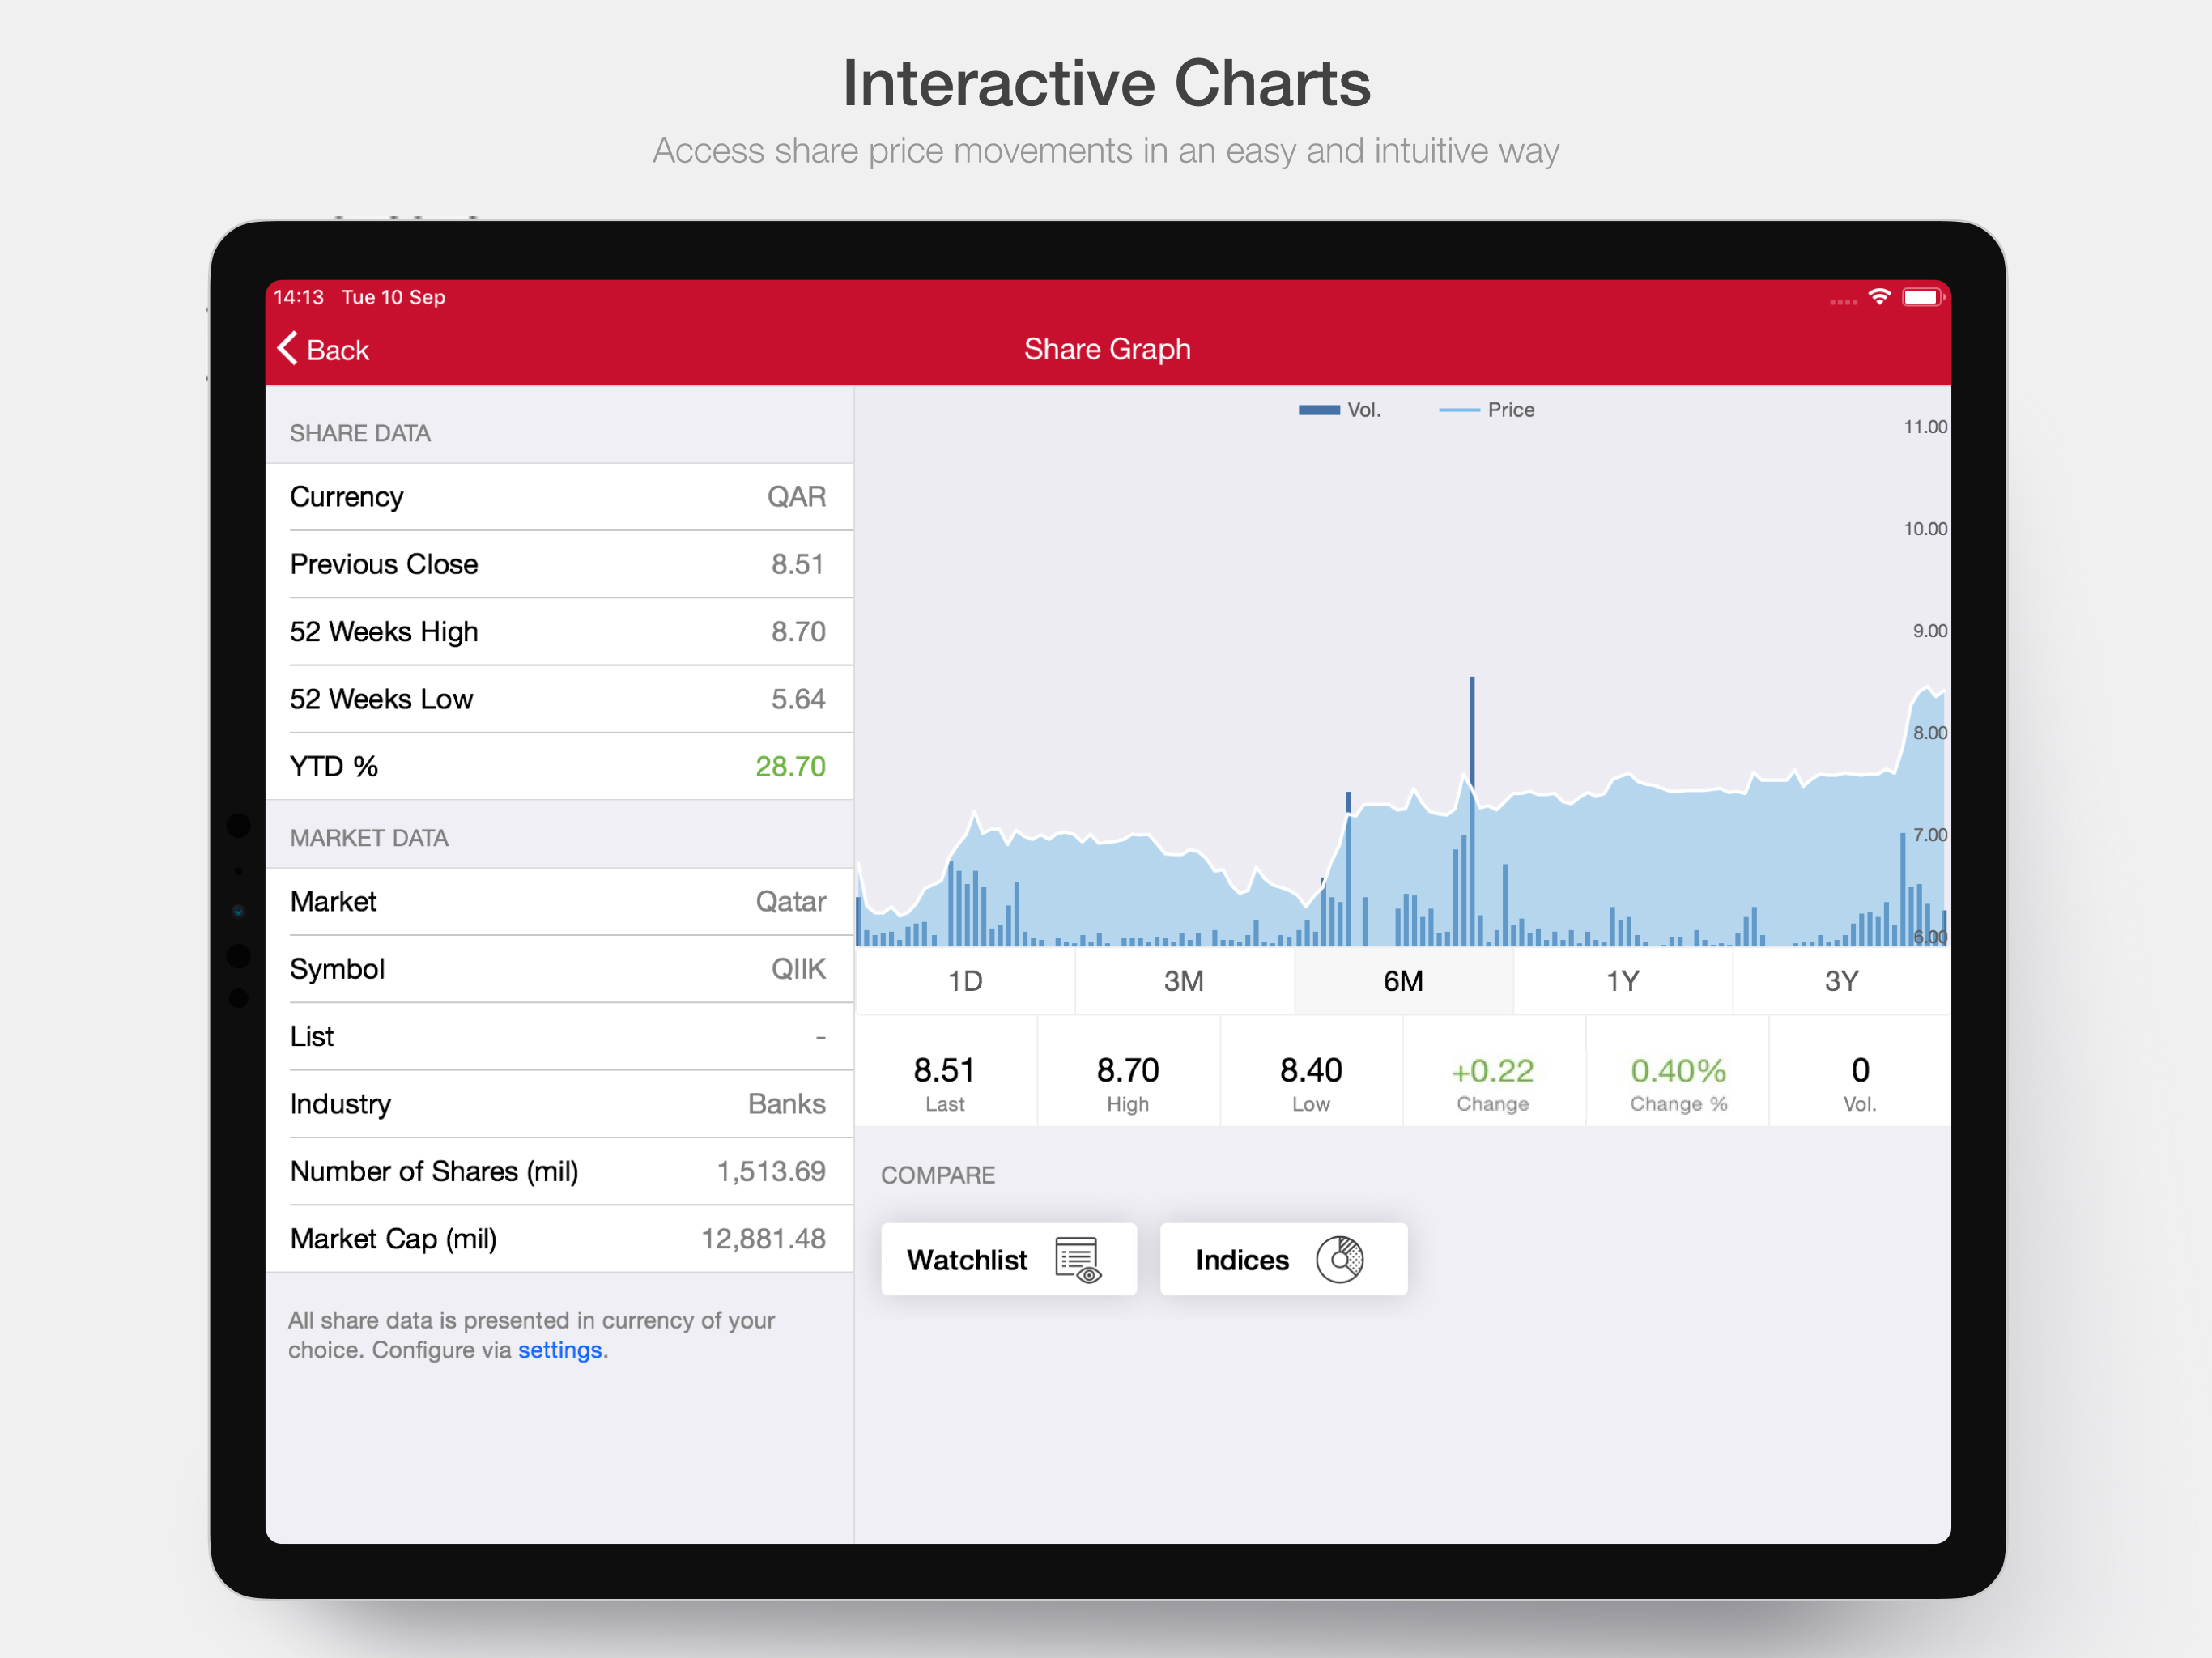2212x1658 pixels.
Task: Select the Market Qatar row
Action: tap(559, 902)
